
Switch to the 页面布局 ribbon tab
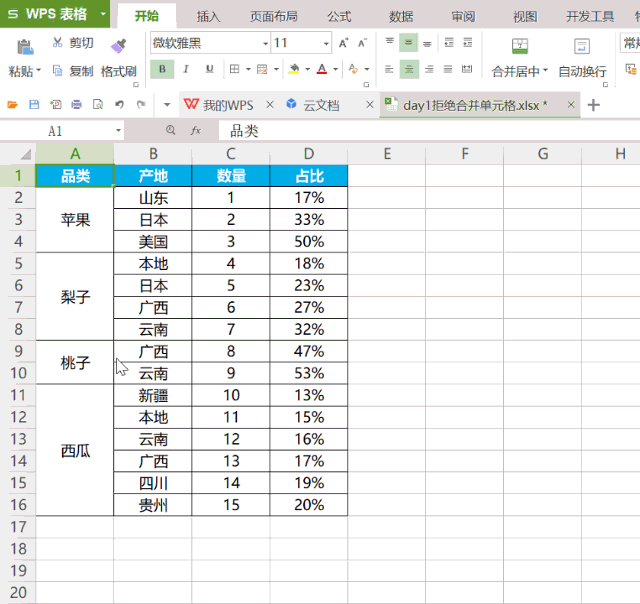(274, 16)
